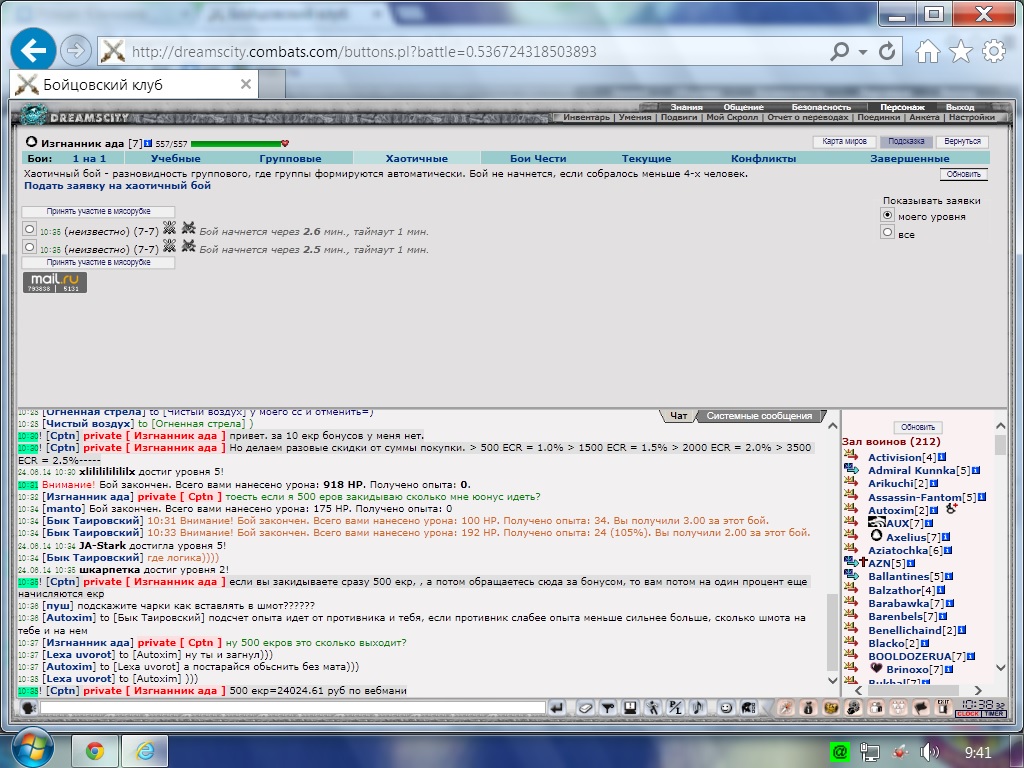Open the '1 на 1' battles tab
This screenshot has height=768, width=1024.
[x=89, y=158]
